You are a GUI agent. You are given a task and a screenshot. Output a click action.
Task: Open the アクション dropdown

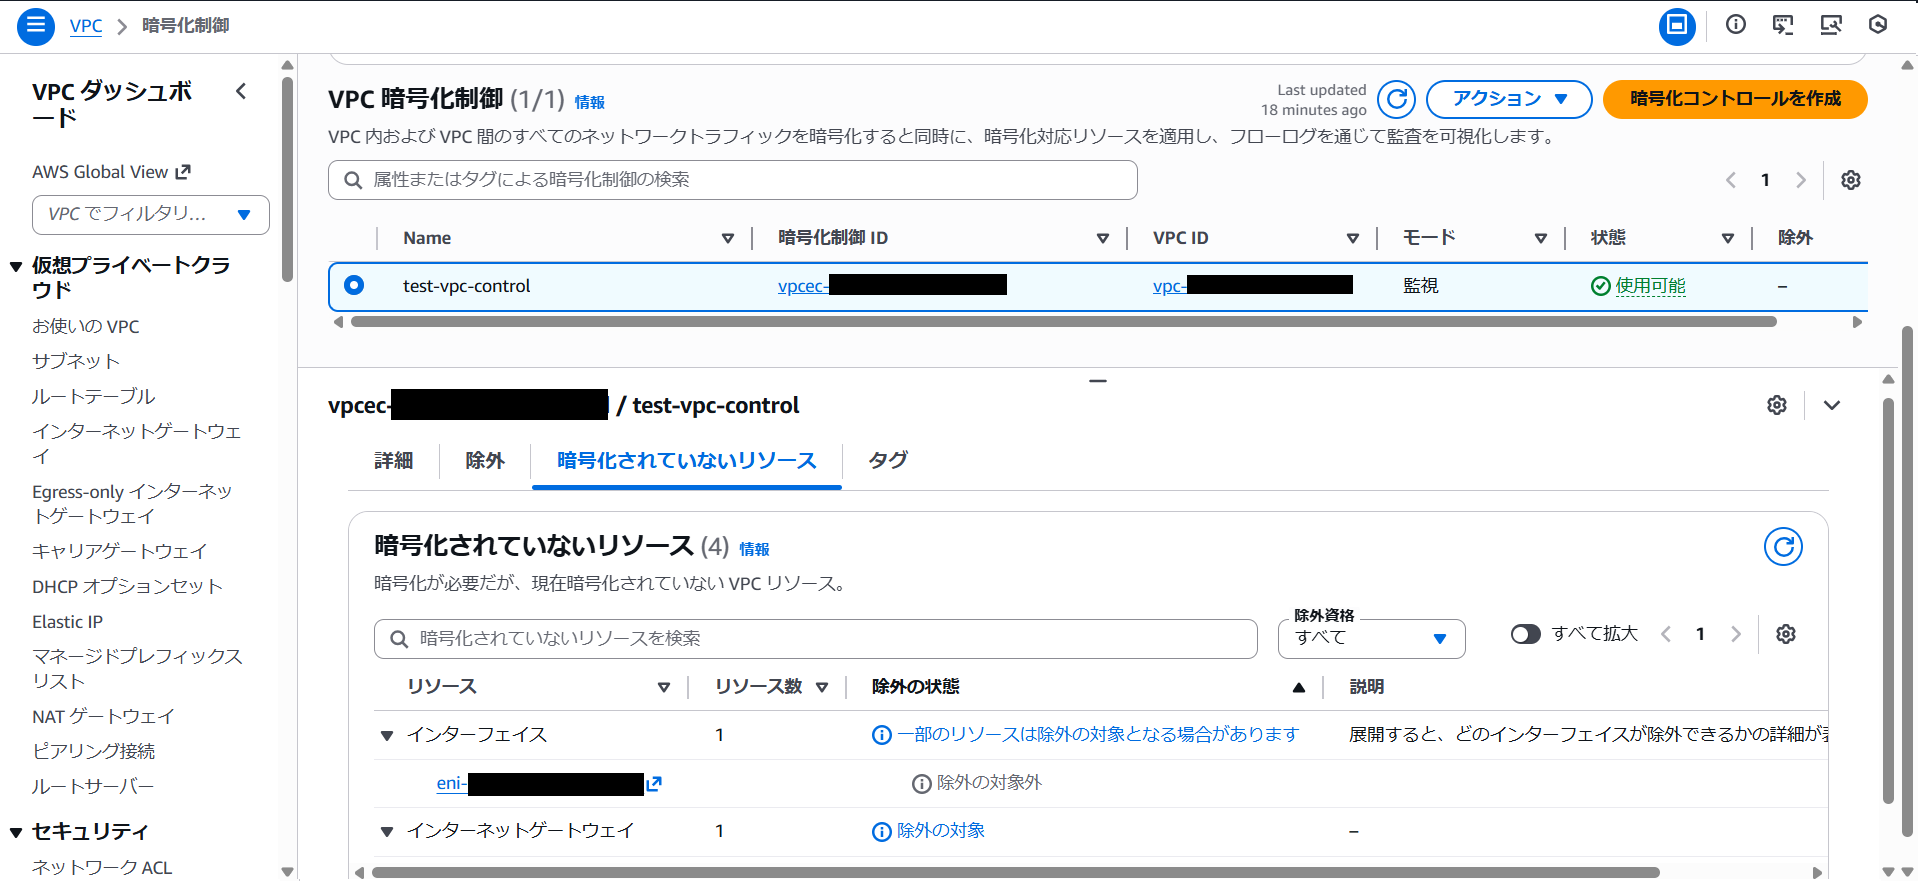coord(1509,99)
